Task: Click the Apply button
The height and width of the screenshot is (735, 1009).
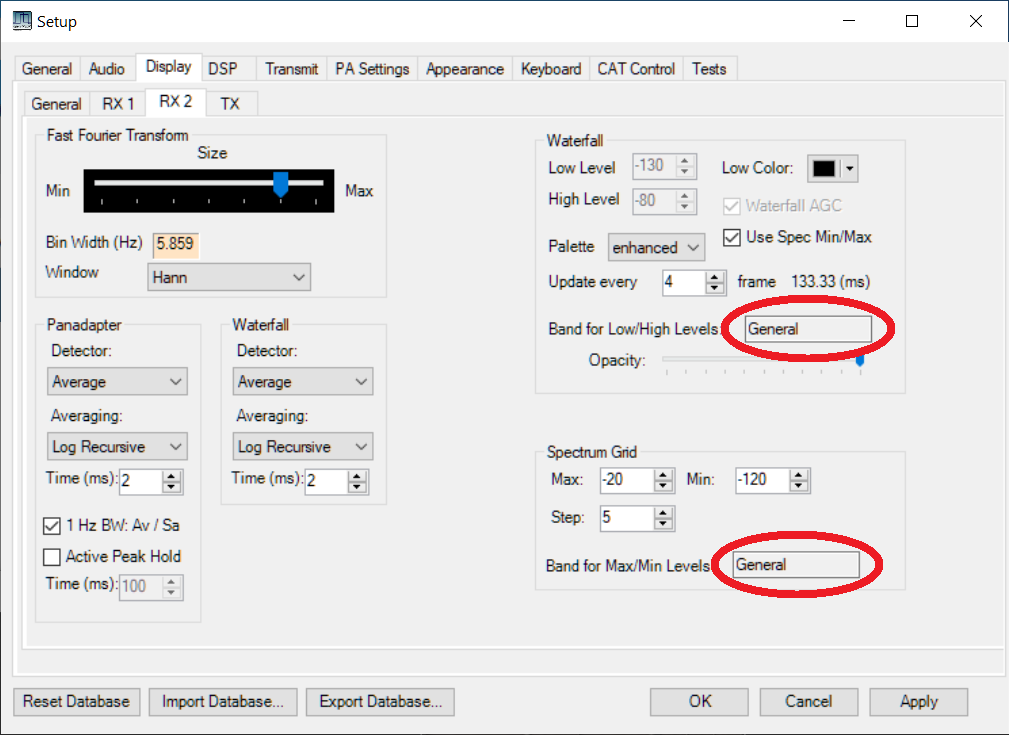Action: tap(918, 702)
